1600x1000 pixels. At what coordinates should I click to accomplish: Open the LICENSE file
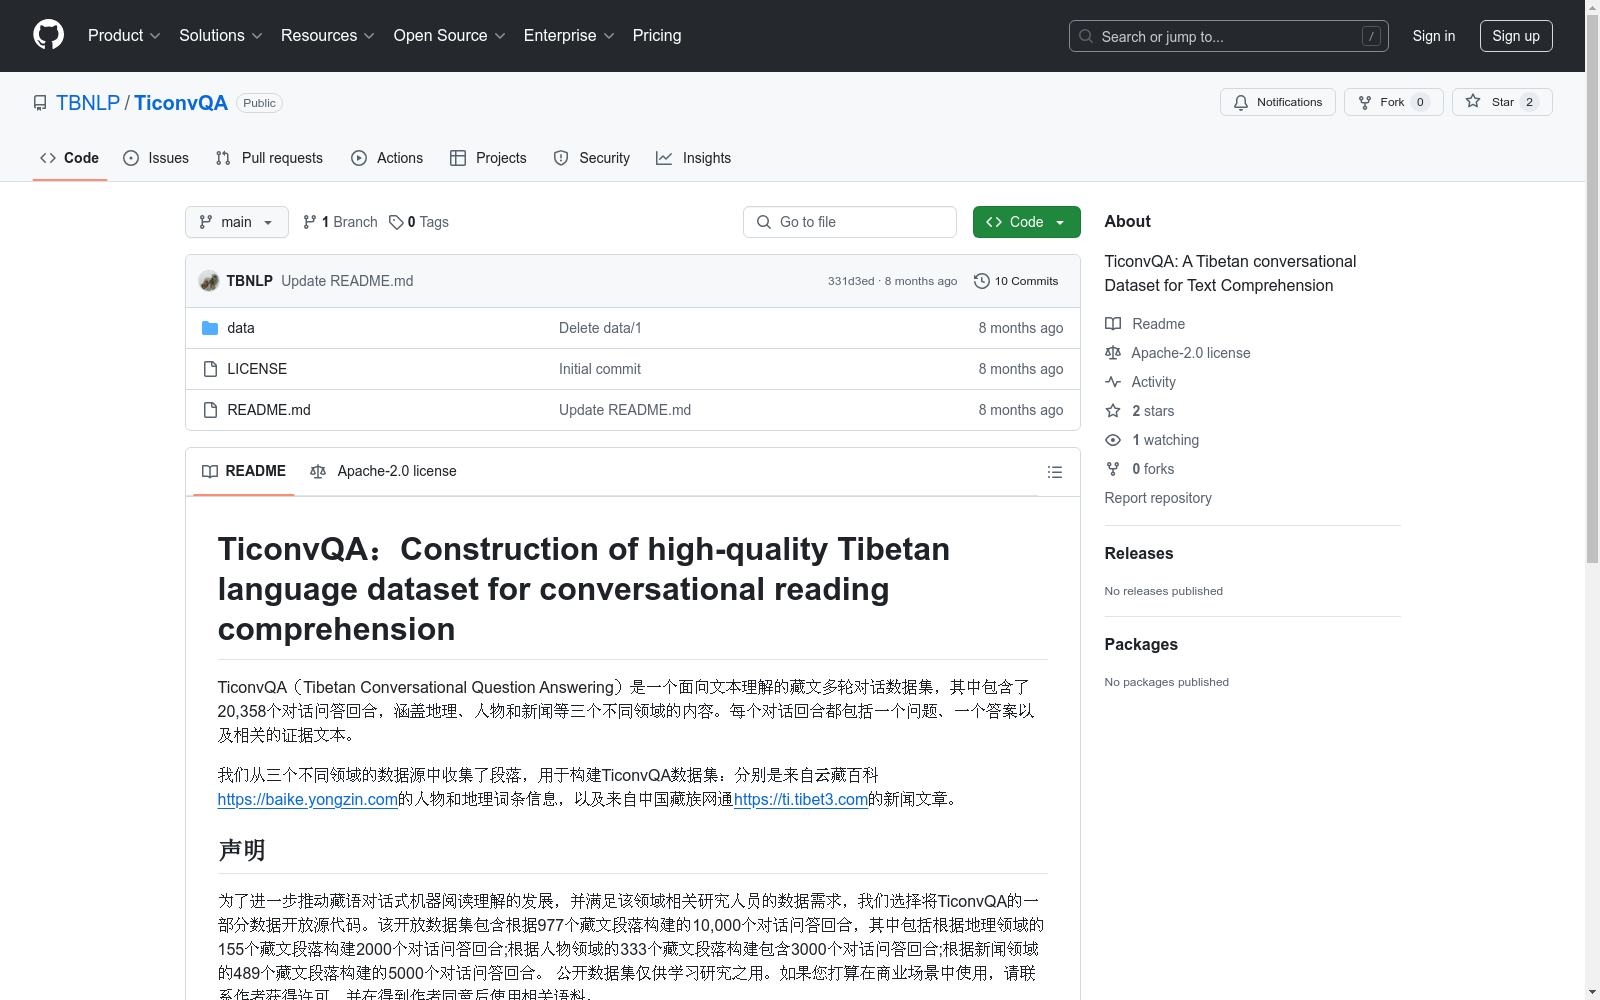point(257,369)
